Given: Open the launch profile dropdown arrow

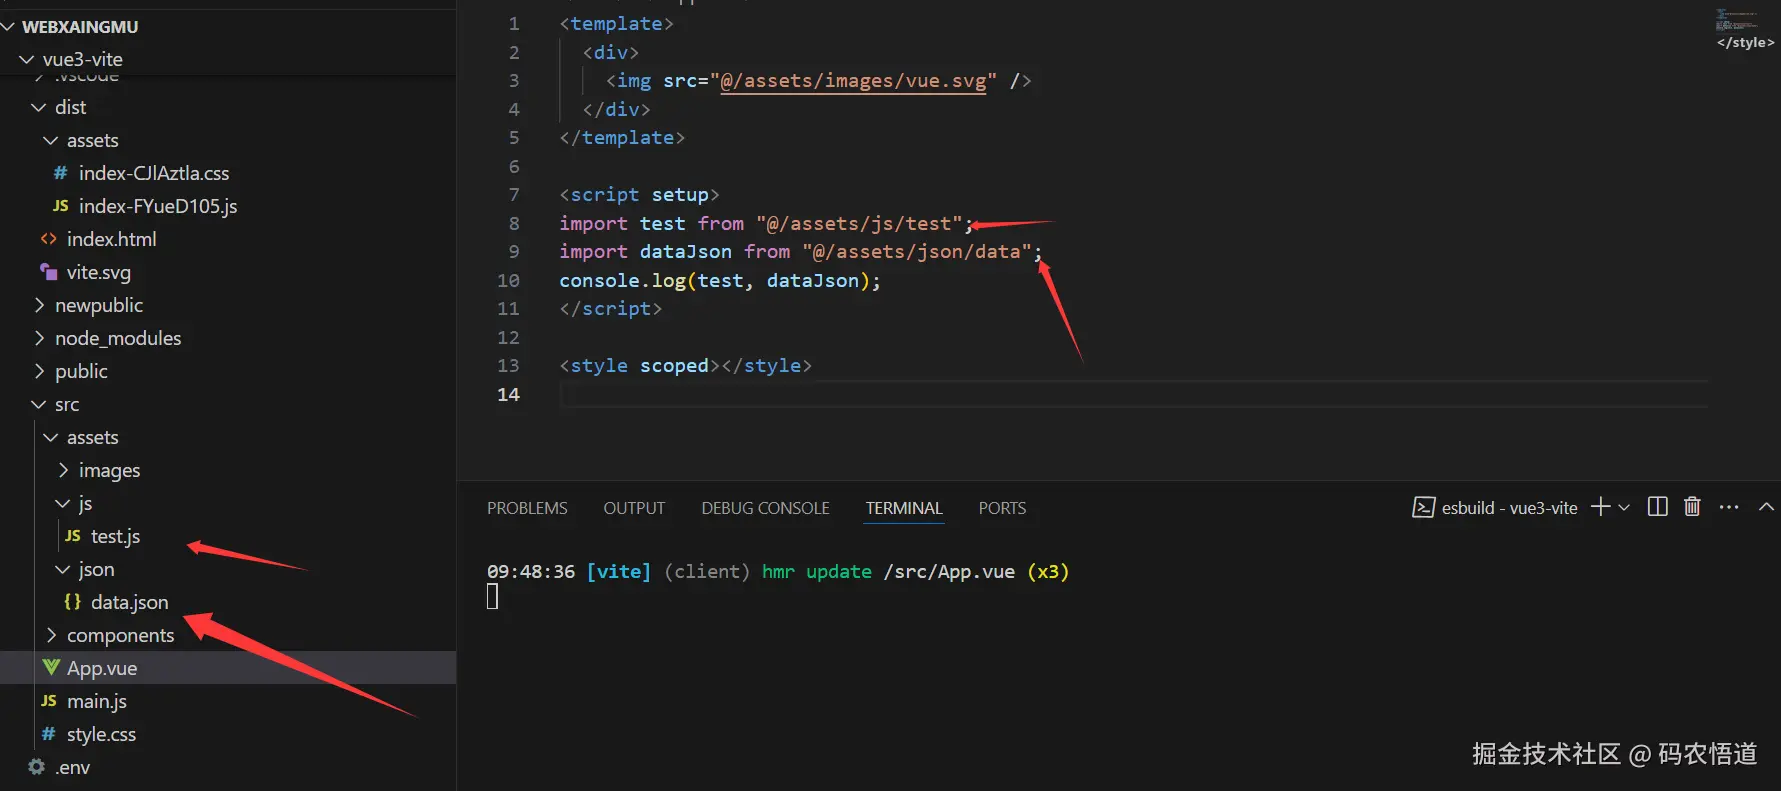Looking at the screenshot, I should click(x=1624, y=507).
